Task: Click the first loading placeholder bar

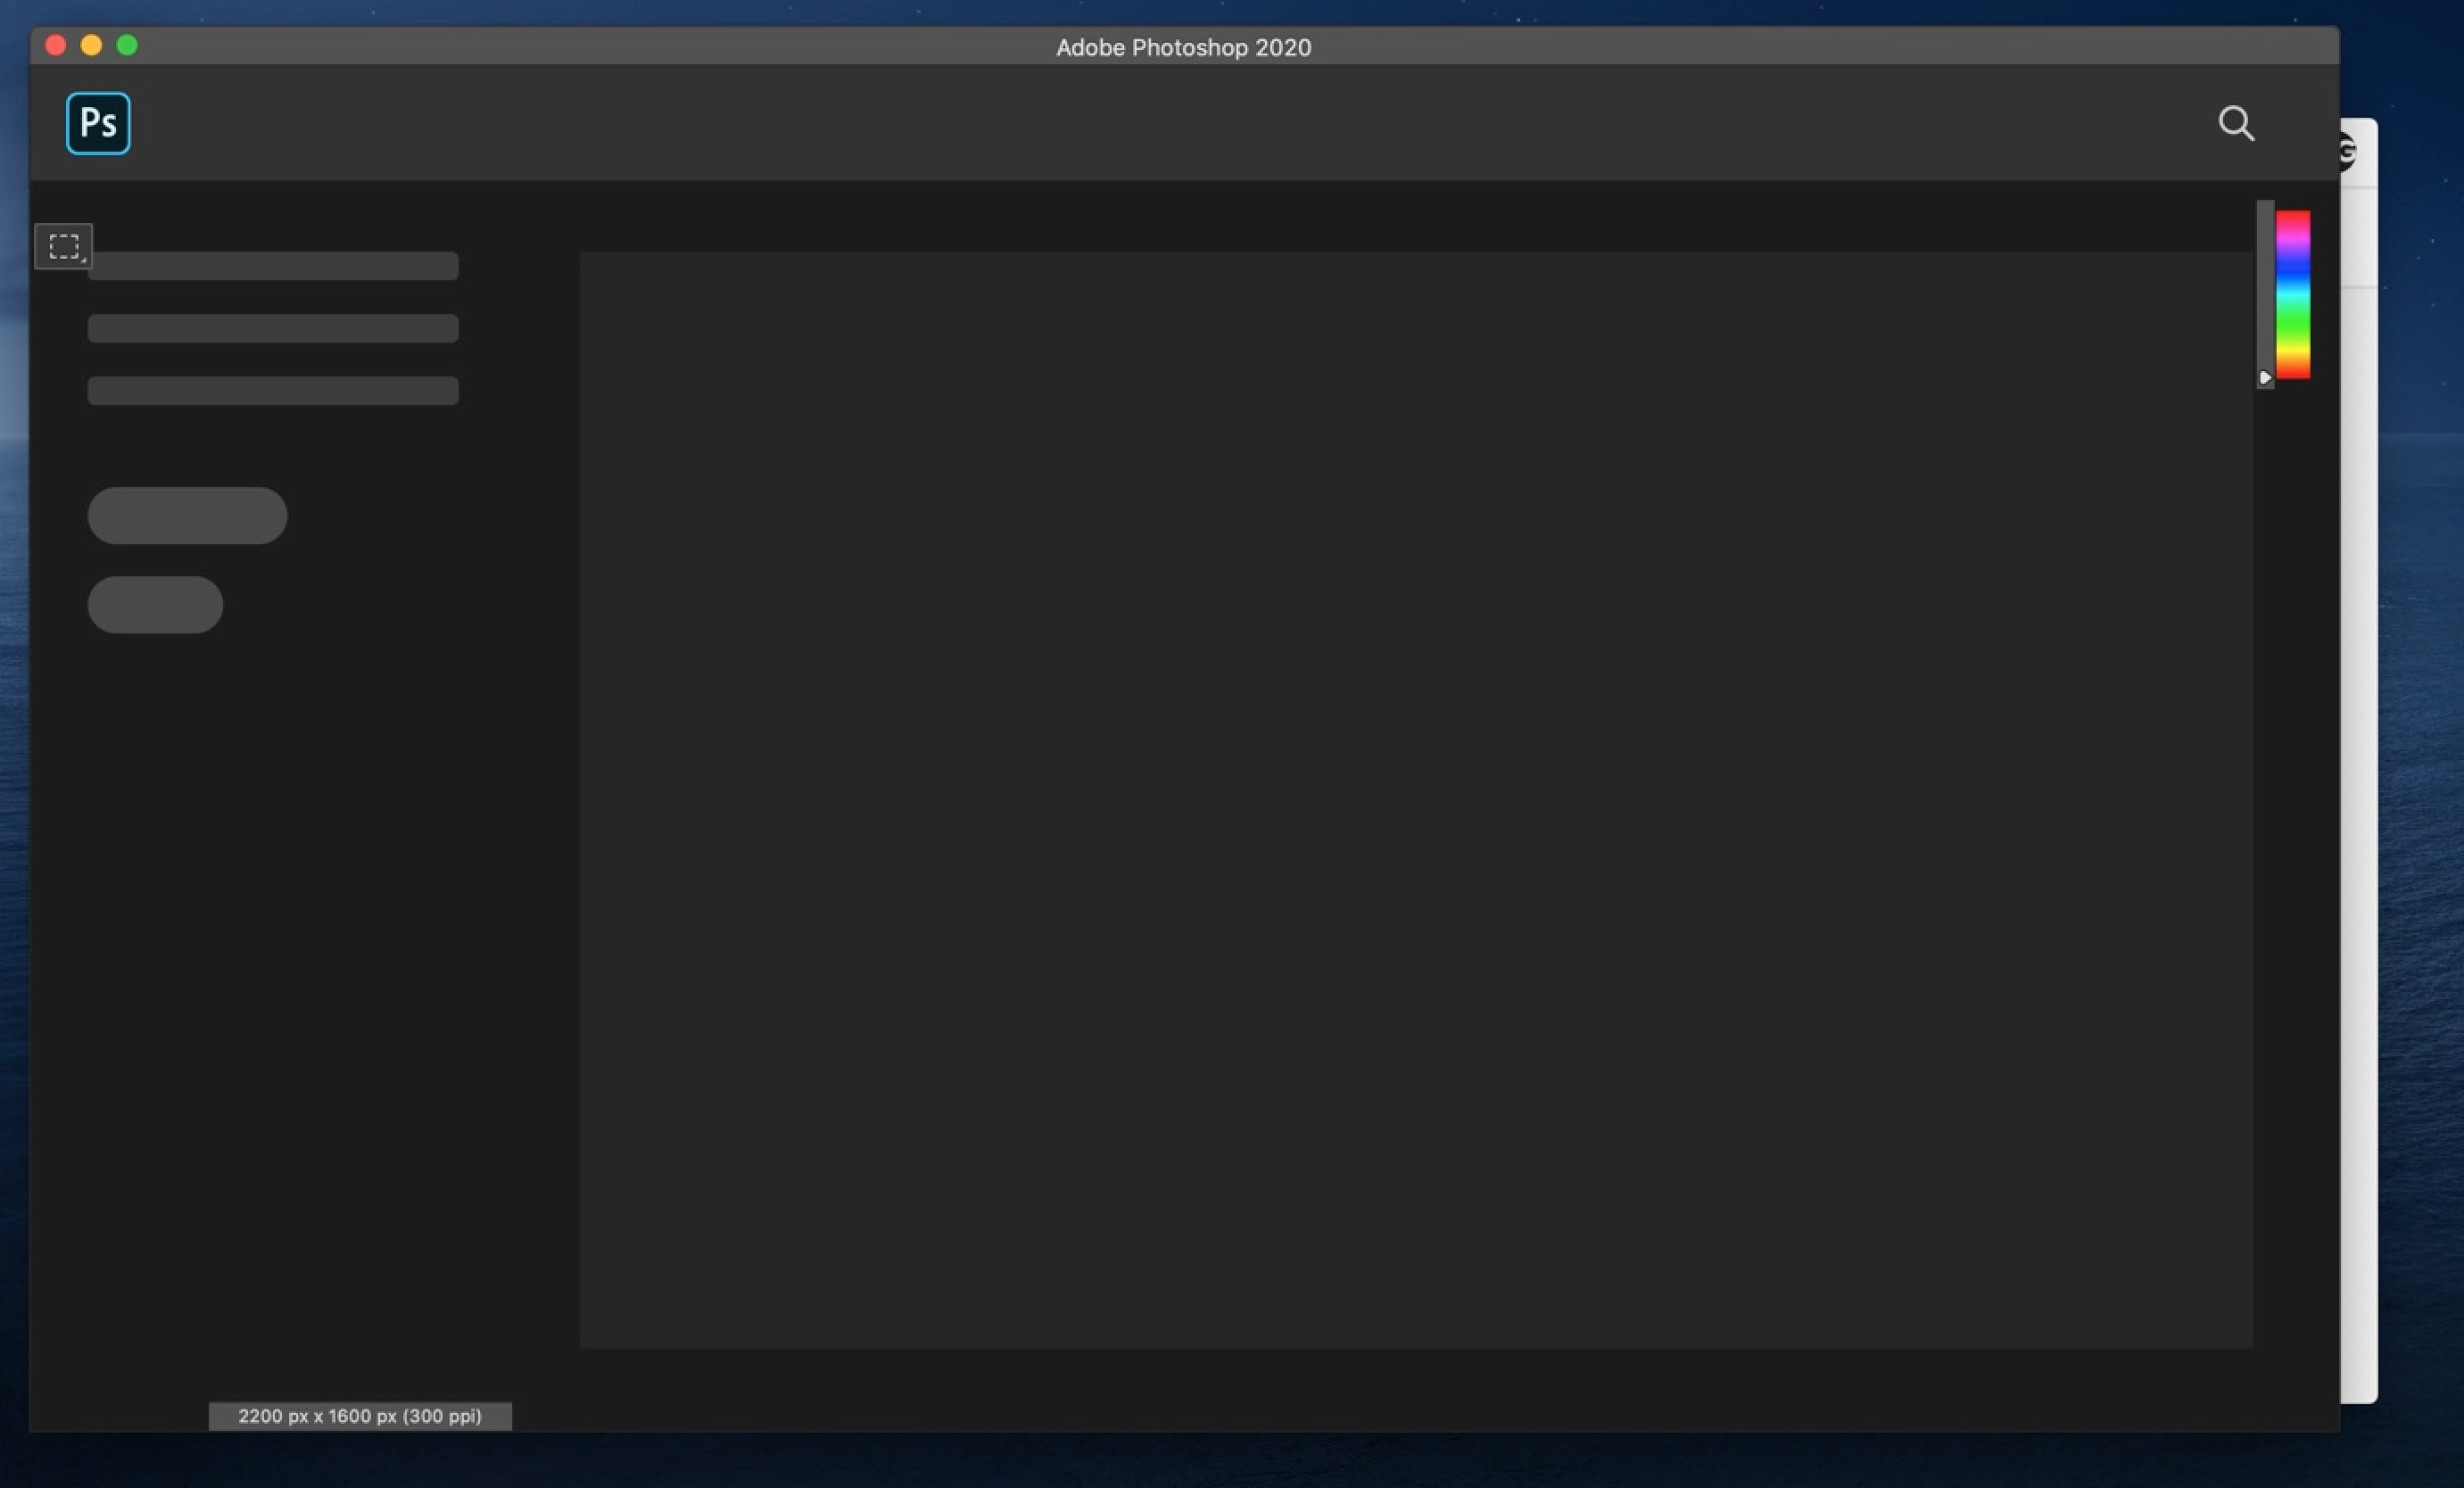Action: pyautogui.click(x=273, y=266)
